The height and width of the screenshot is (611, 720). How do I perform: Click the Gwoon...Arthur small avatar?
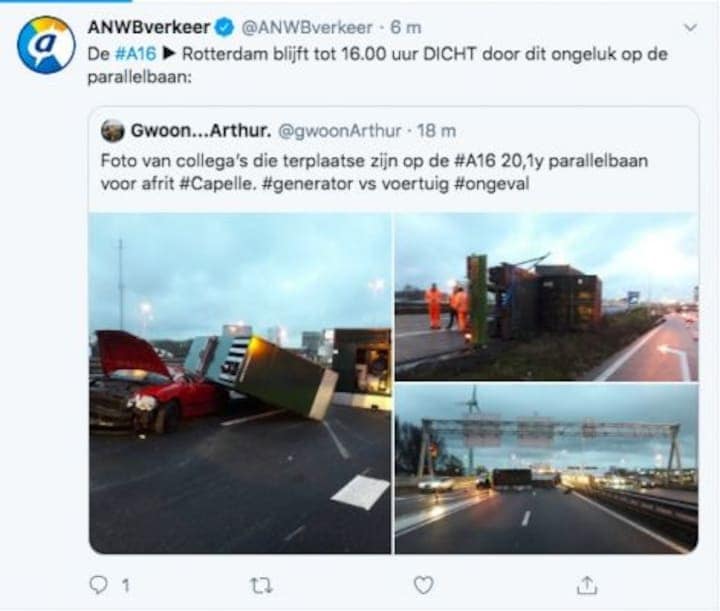click(x=112, y=131)
